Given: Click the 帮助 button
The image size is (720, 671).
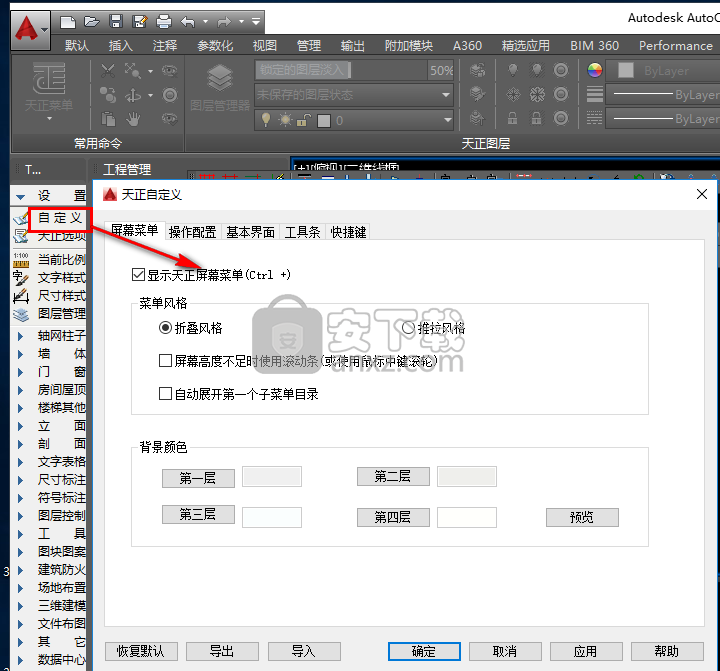Looking at the screenshot, I should [x=667, y=651].
